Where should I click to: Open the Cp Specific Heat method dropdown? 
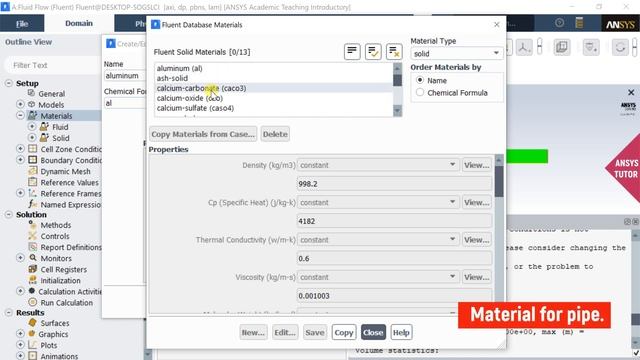(x=378, y=202)
